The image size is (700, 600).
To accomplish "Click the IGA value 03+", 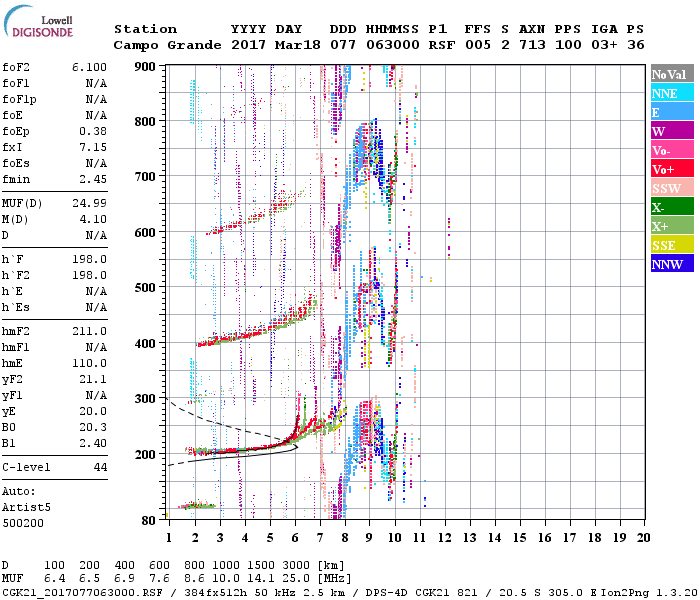I will click(604, 45).
